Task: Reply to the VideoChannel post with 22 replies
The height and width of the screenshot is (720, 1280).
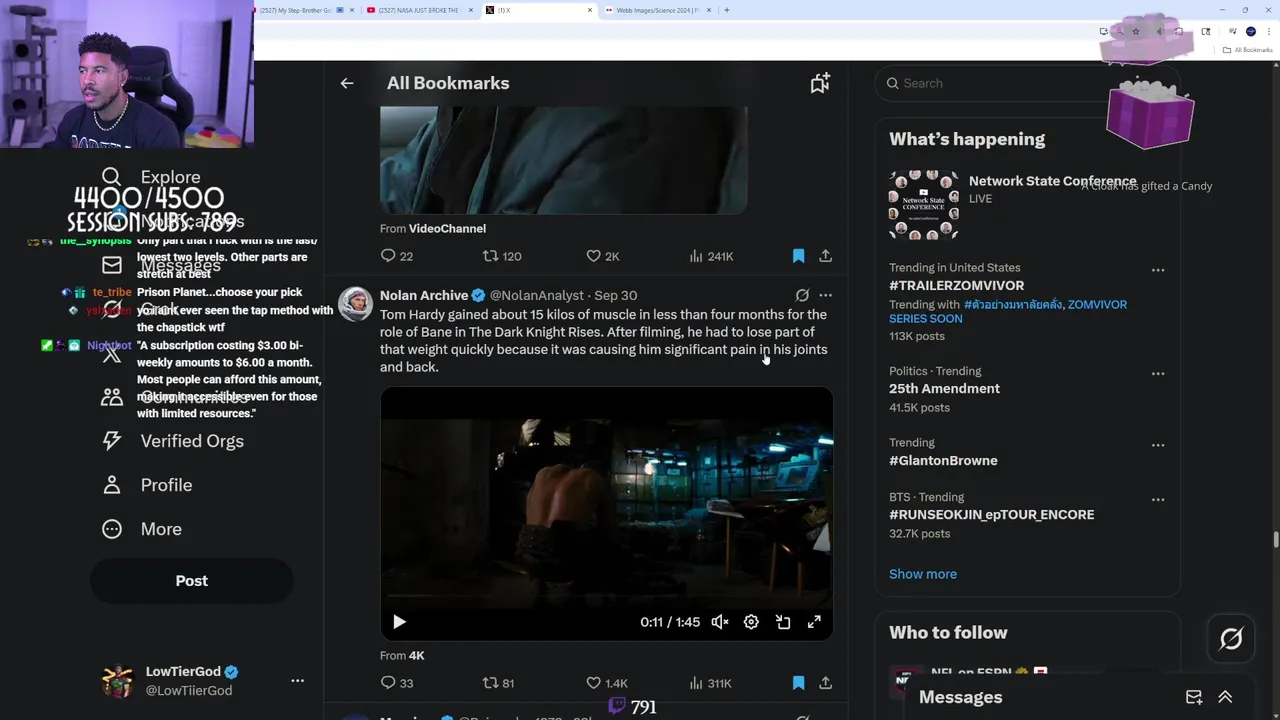Action: click(396, 256)
